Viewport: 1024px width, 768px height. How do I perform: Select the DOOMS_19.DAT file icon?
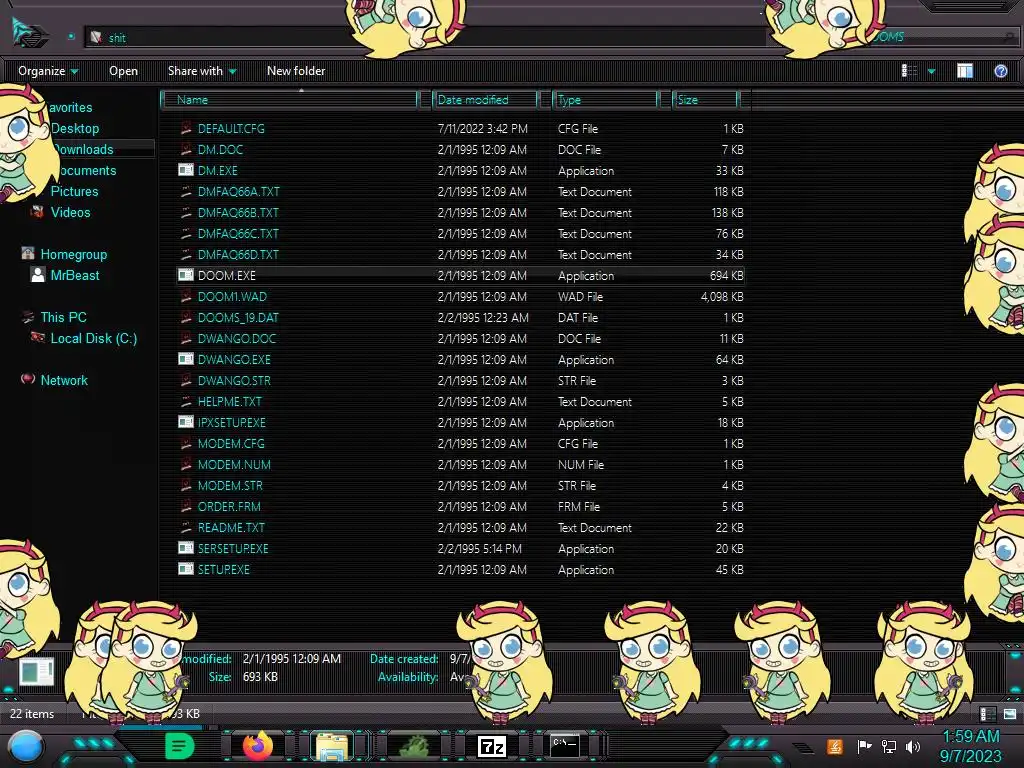186,317
